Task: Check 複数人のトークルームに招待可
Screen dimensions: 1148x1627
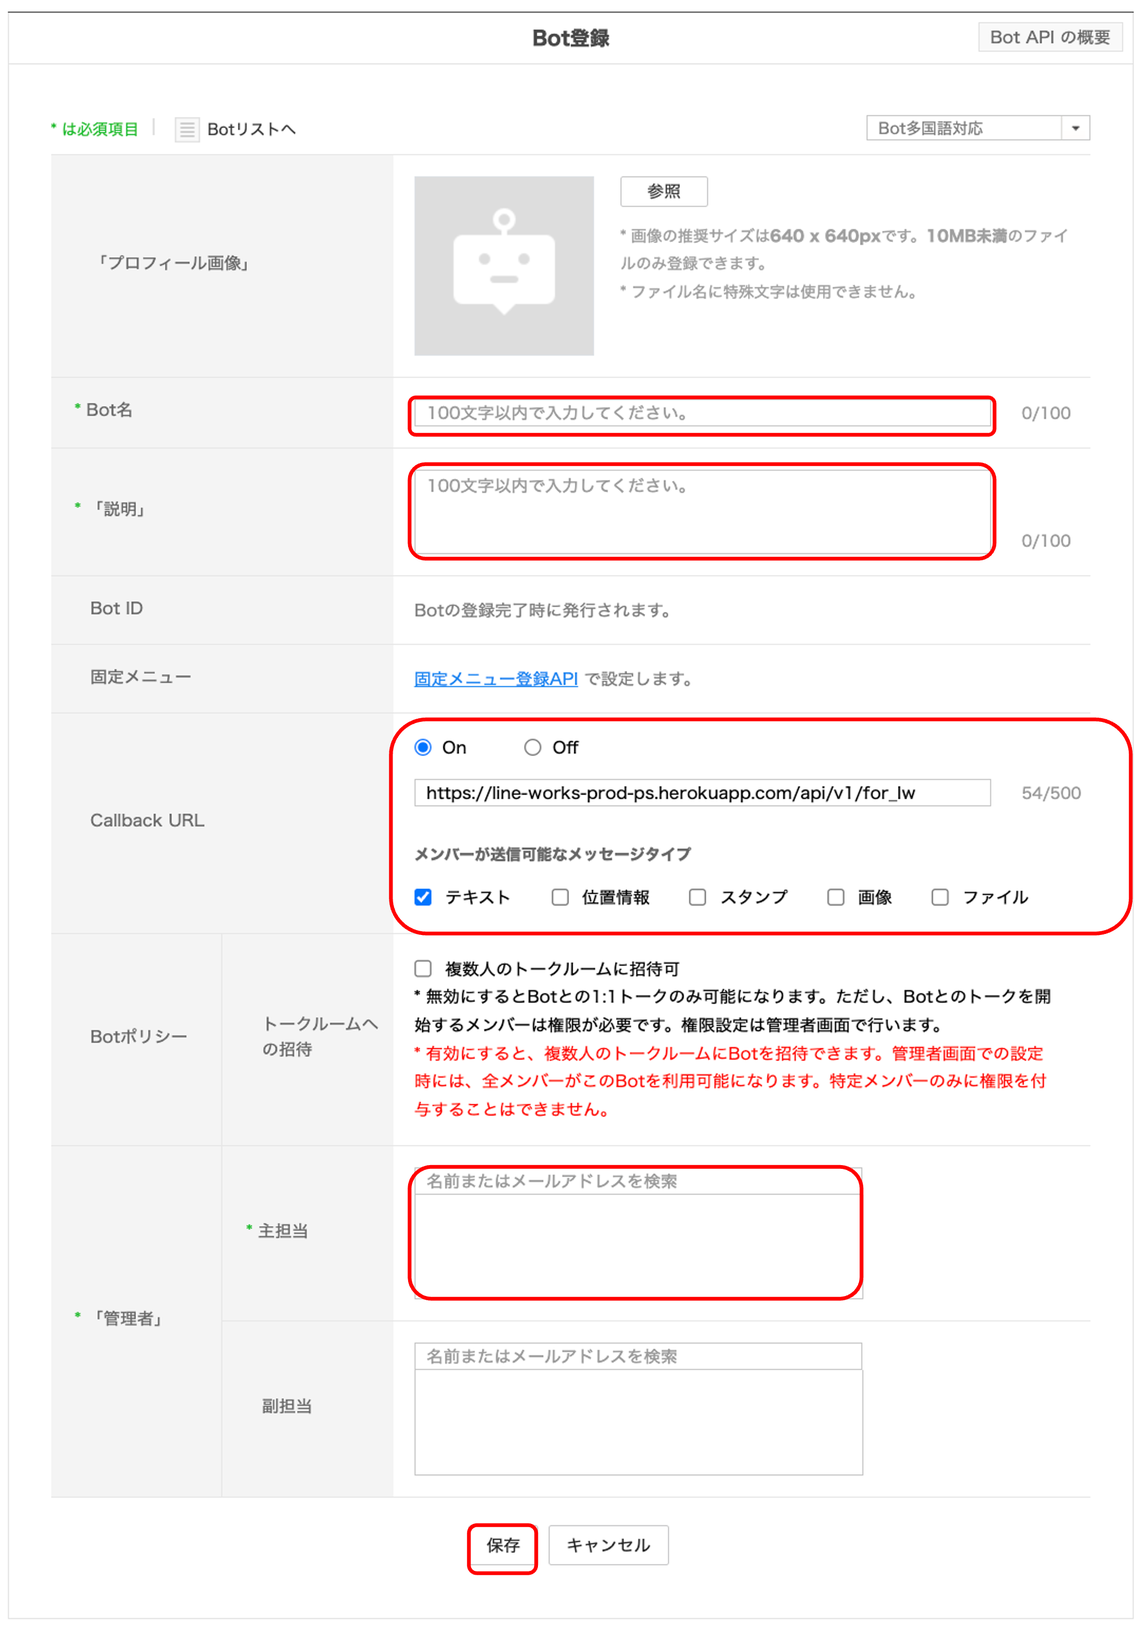Action: pos(424,969)
